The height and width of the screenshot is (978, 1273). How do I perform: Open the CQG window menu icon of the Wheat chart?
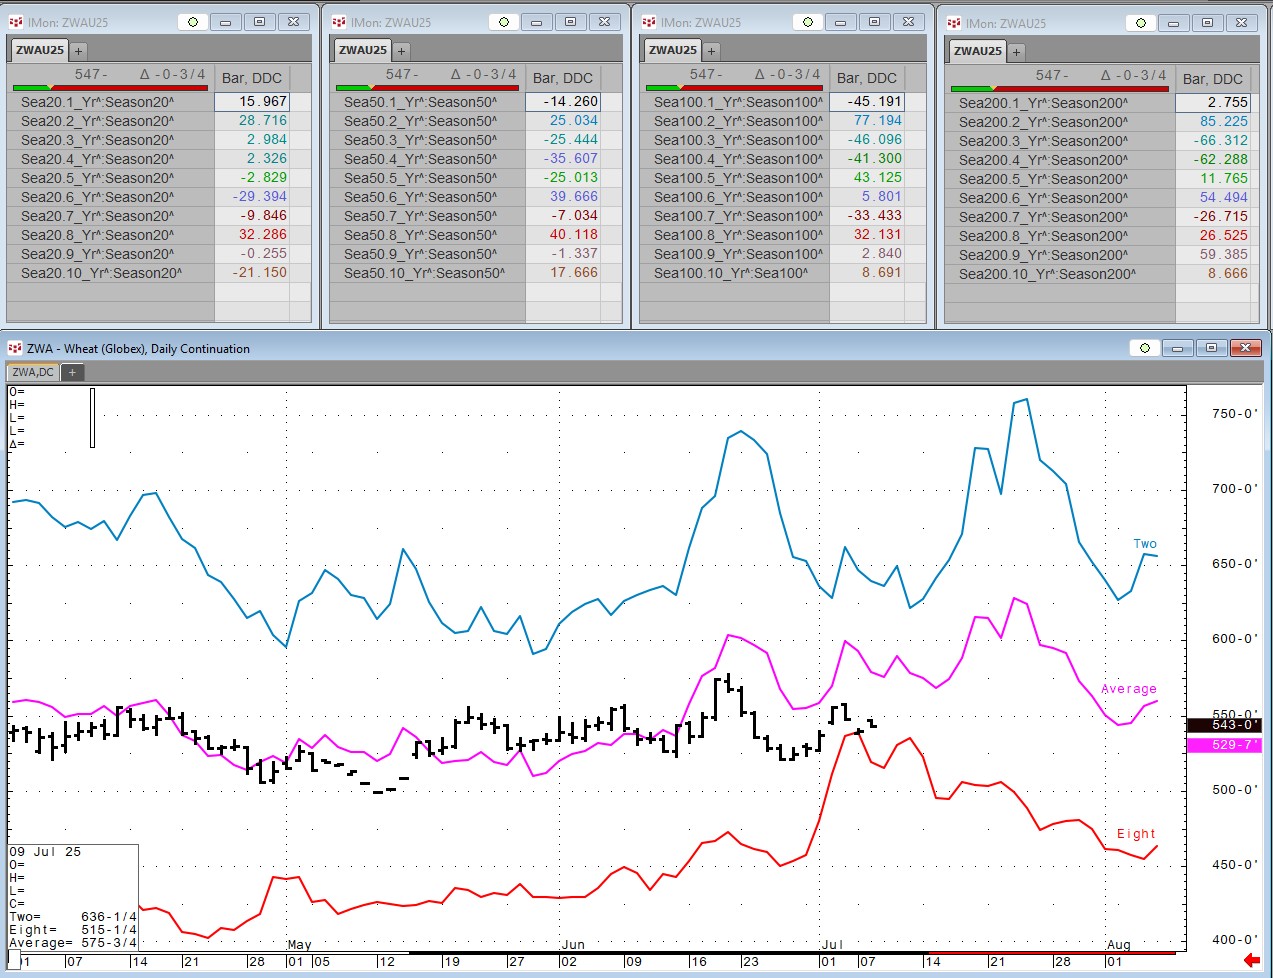[x=15, y=348]
